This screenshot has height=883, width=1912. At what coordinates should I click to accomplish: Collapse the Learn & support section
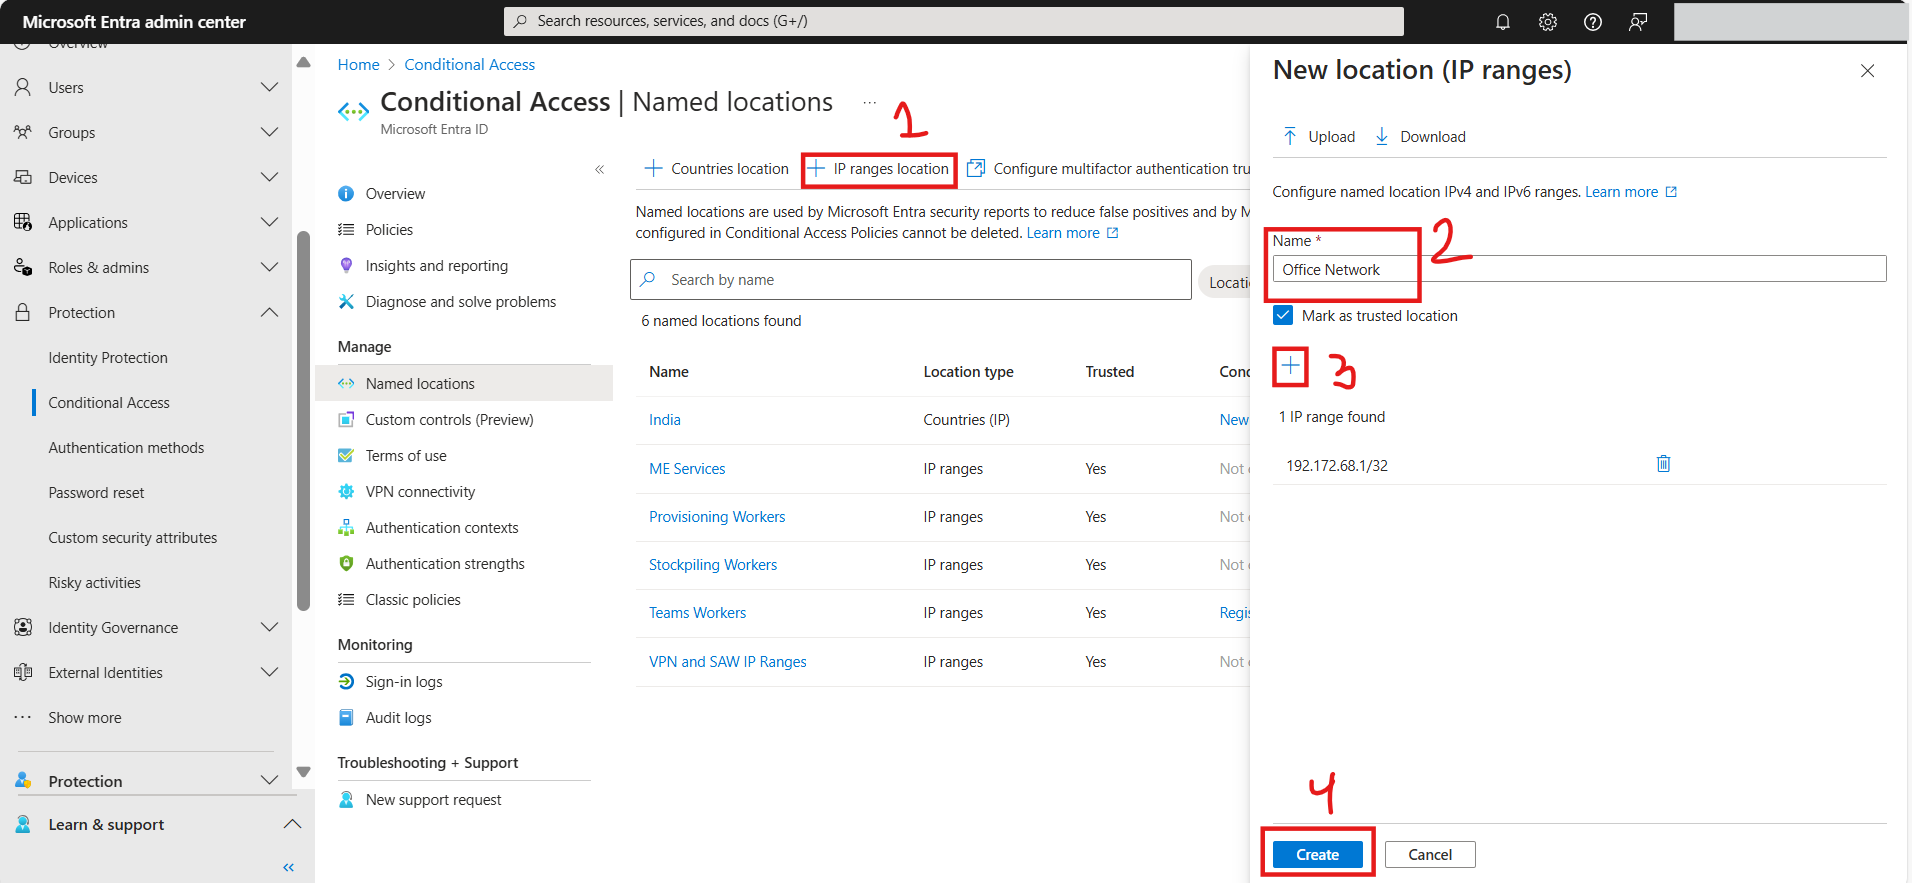[292, 824]
